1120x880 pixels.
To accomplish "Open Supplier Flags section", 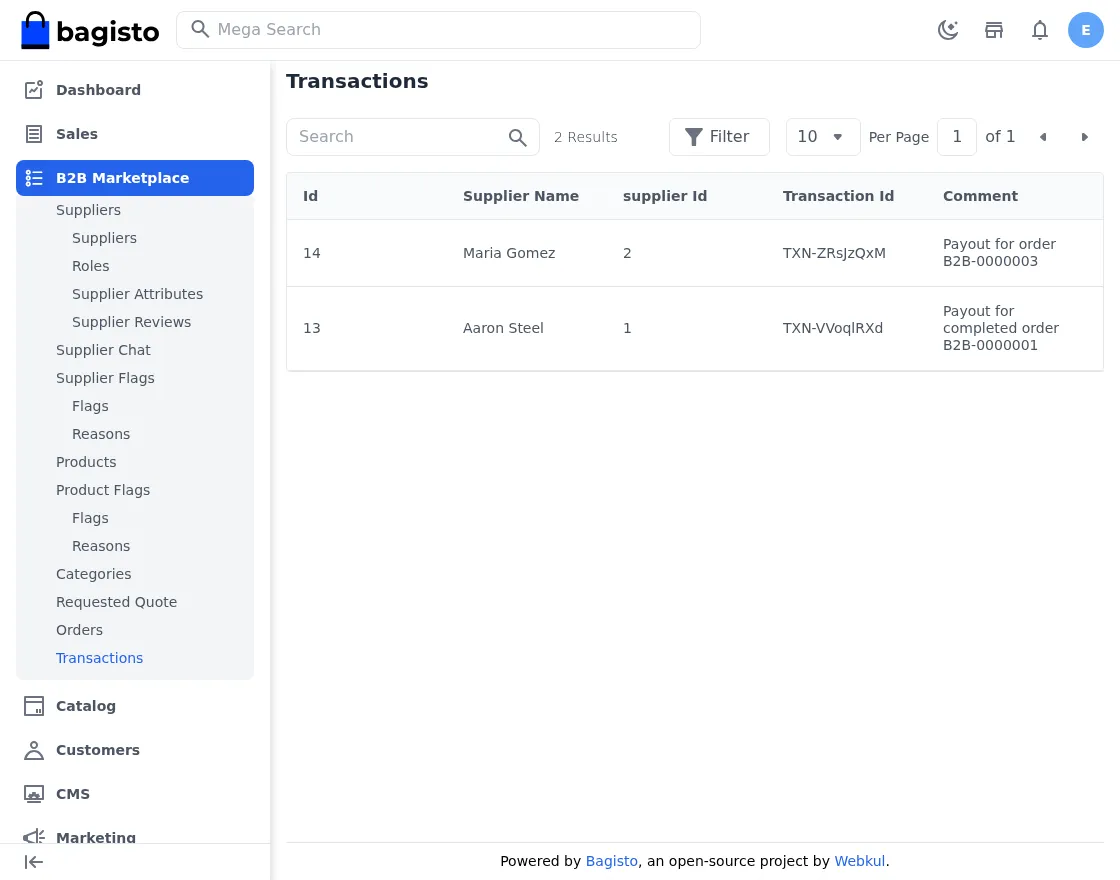I will 105,378.
